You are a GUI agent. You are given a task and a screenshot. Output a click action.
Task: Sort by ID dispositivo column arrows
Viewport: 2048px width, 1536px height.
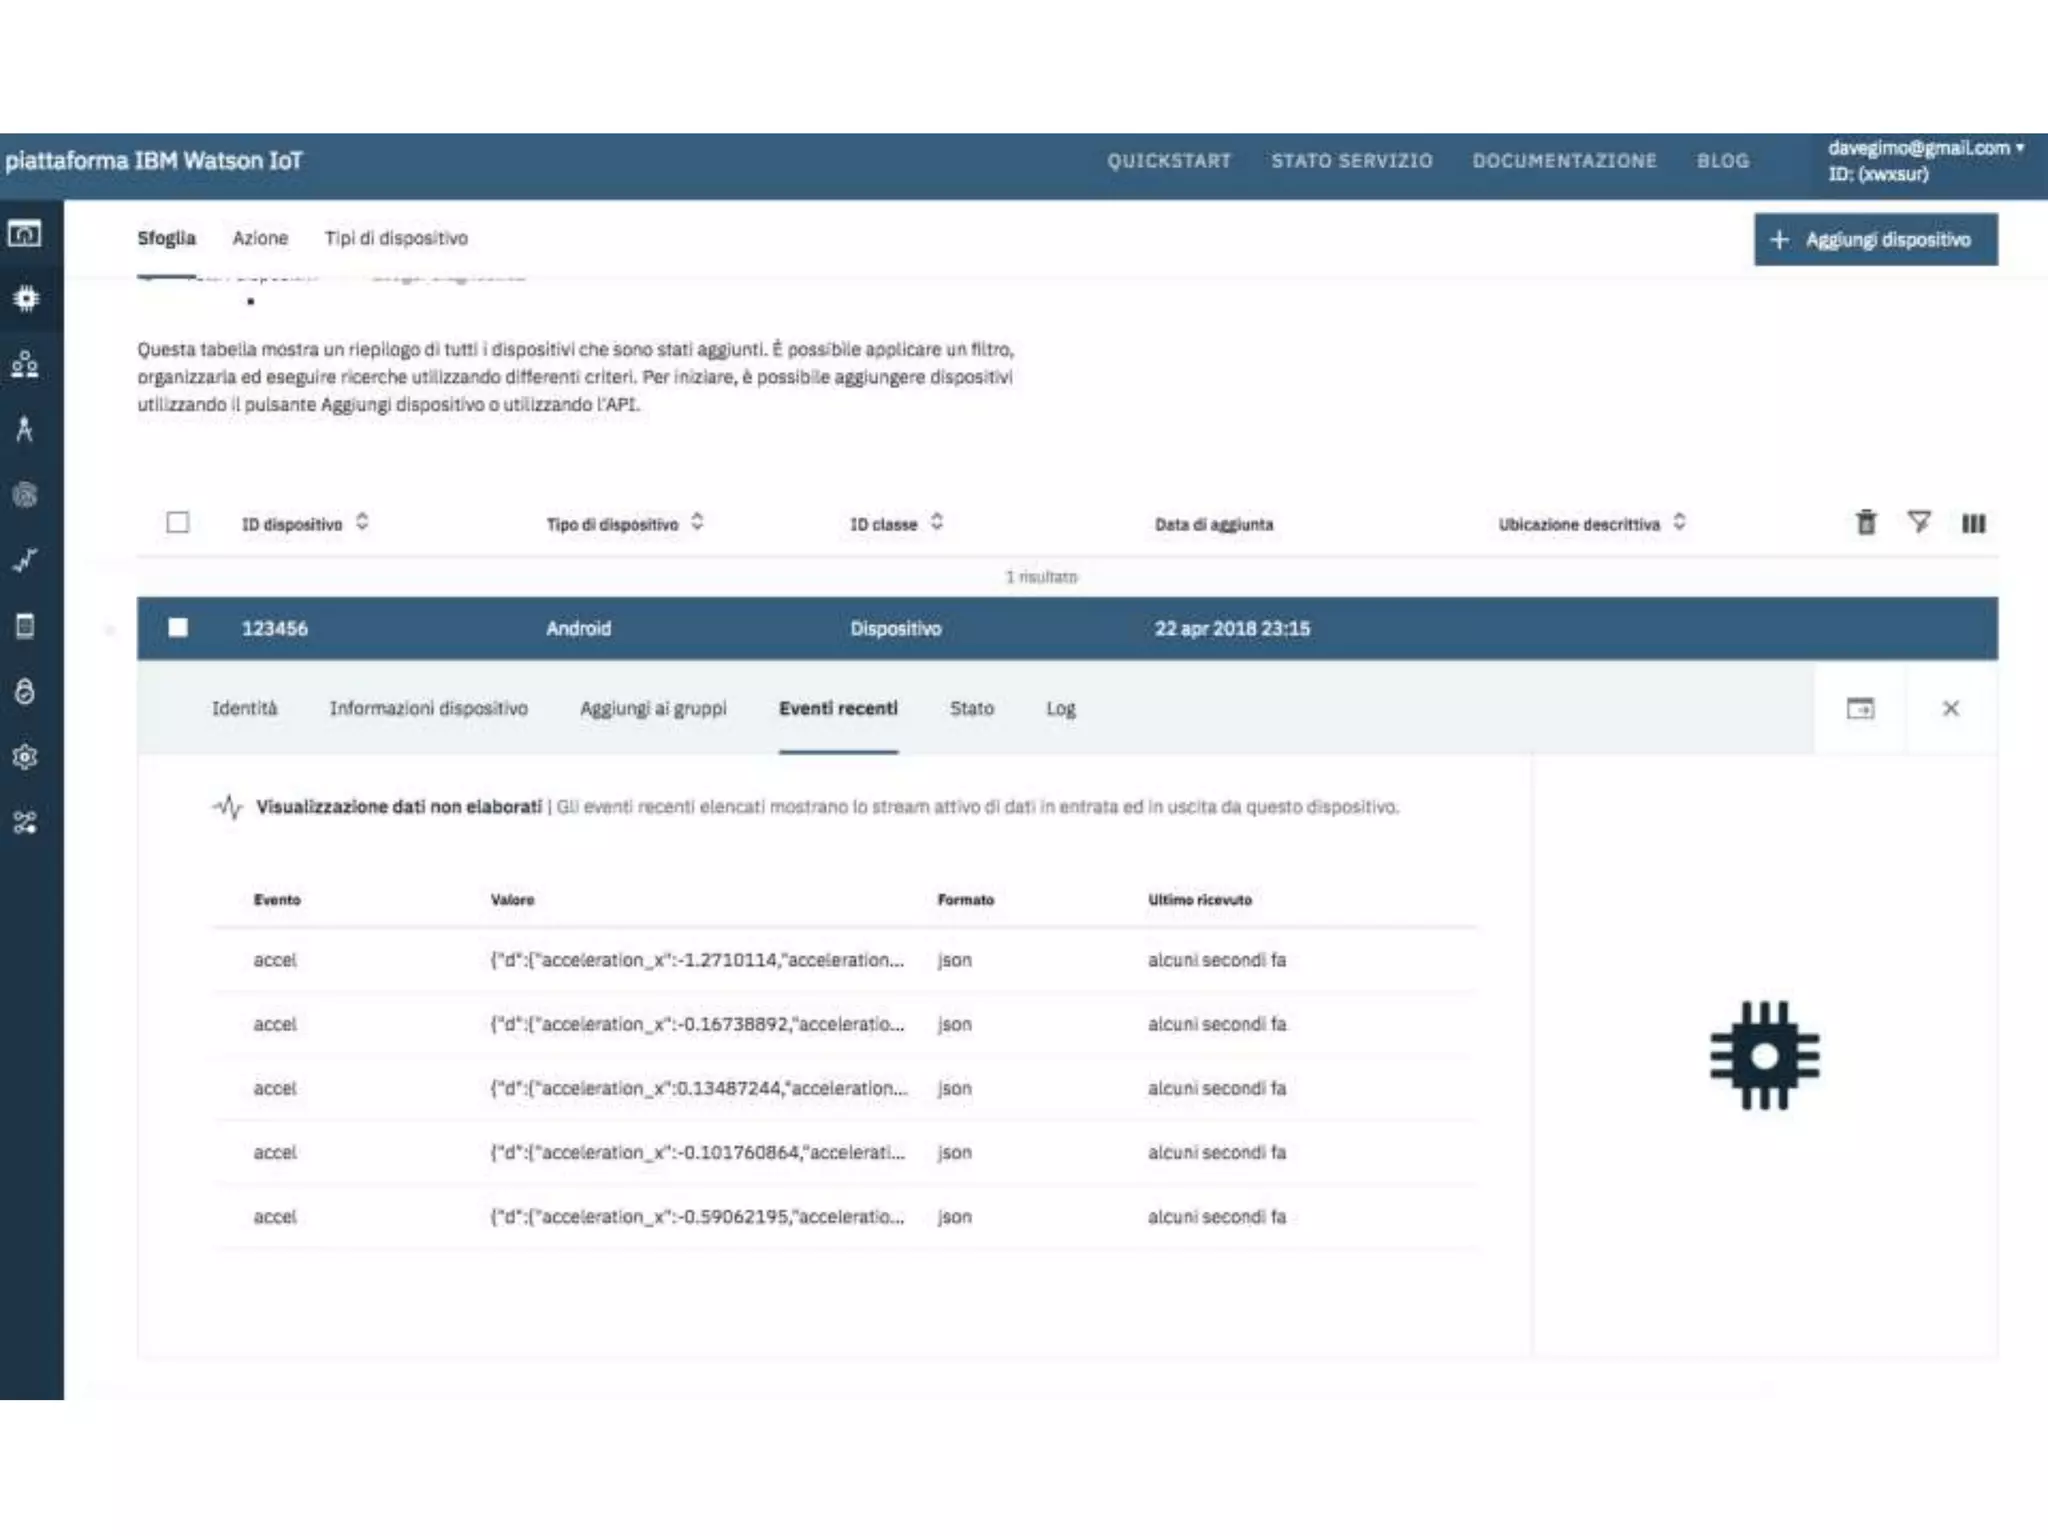point(362,522)
